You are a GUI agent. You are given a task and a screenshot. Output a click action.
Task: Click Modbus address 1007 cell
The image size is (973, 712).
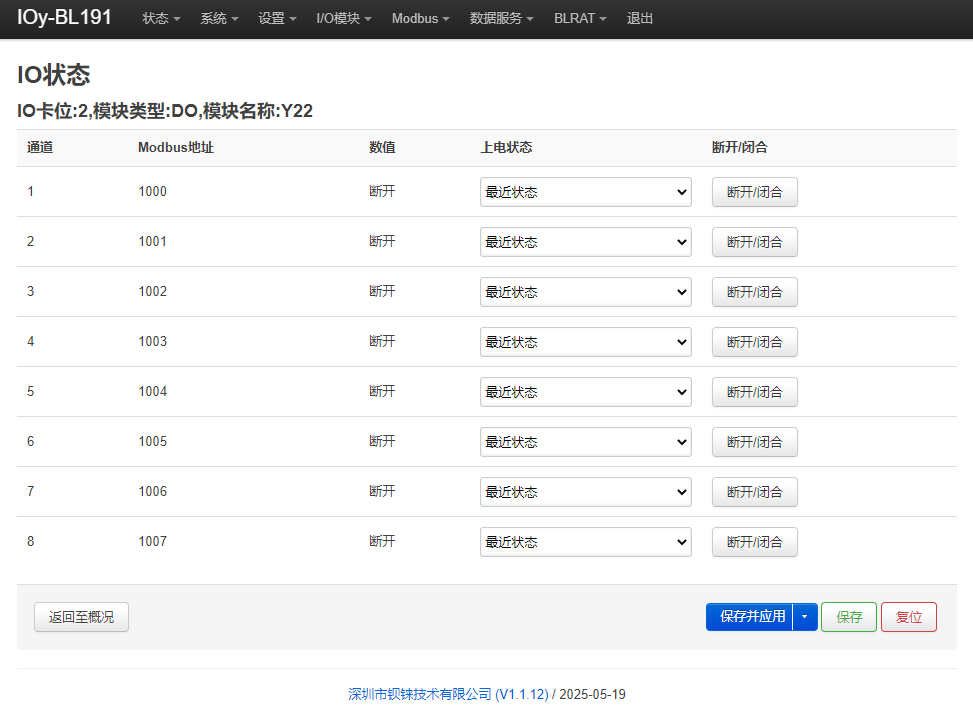pyautogui.click(x=153, y=541)
